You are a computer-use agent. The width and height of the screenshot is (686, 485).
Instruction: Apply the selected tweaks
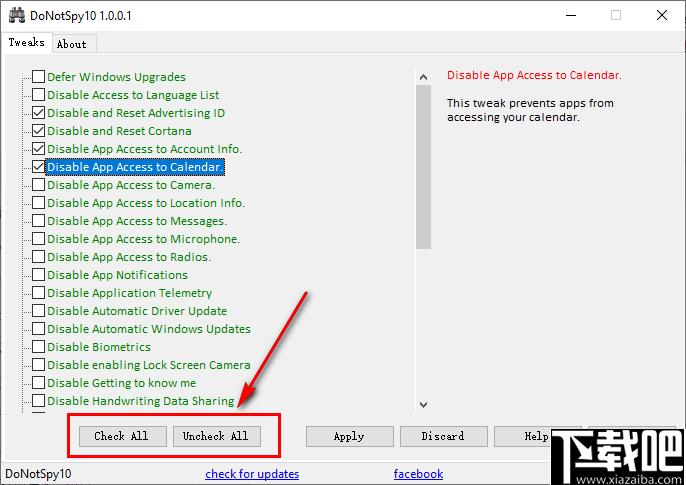tap(350, 436)
